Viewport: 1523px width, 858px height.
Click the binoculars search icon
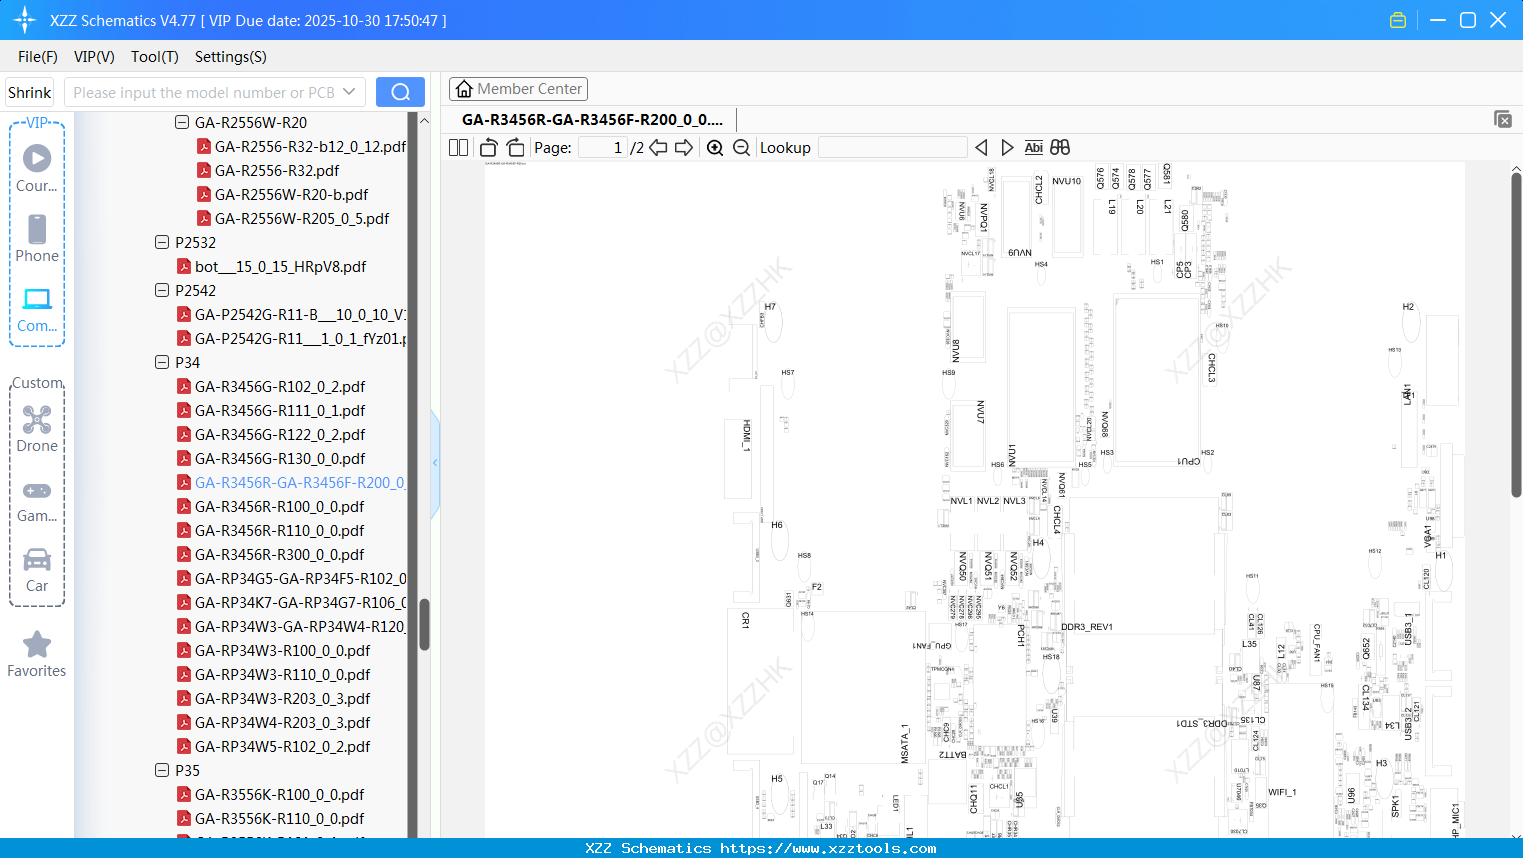(x=1060, y=148)
